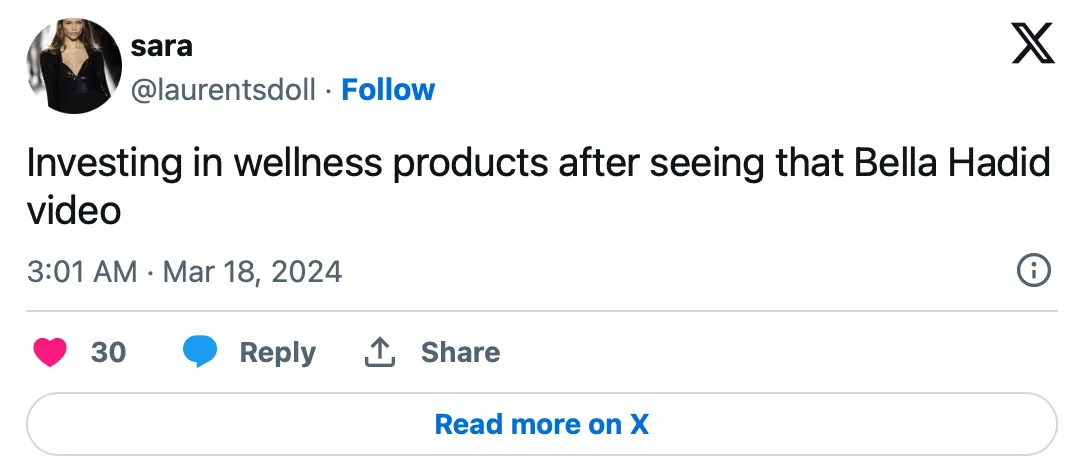Open the 3:01 AM timestamp link

82,271
